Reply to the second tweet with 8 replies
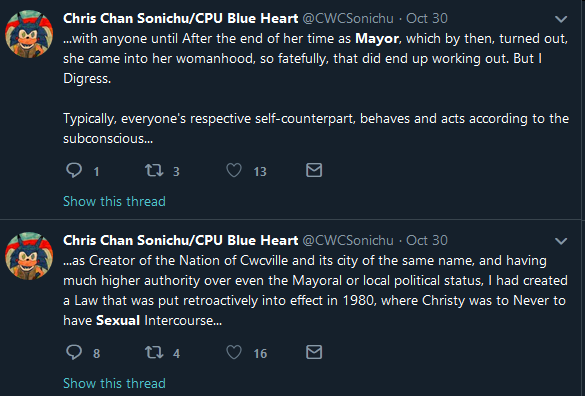This screenshot has width=585, height=396. [74, 352]
